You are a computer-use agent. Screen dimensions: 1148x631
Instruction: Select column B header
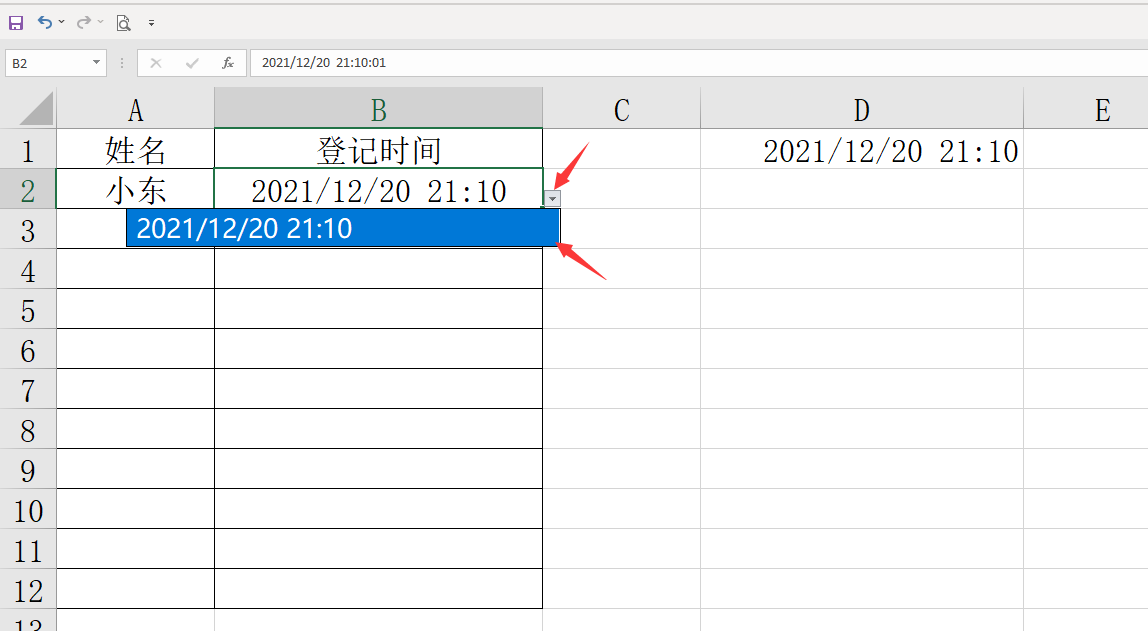coord(379,109)
